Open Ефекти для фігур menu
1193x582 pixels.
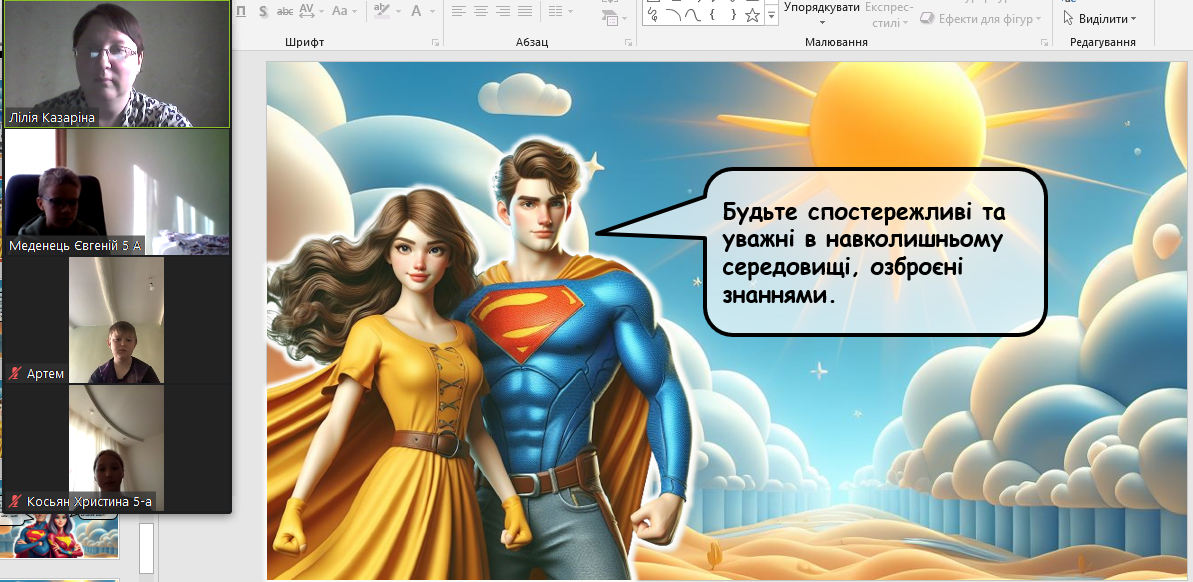[982, 18]
